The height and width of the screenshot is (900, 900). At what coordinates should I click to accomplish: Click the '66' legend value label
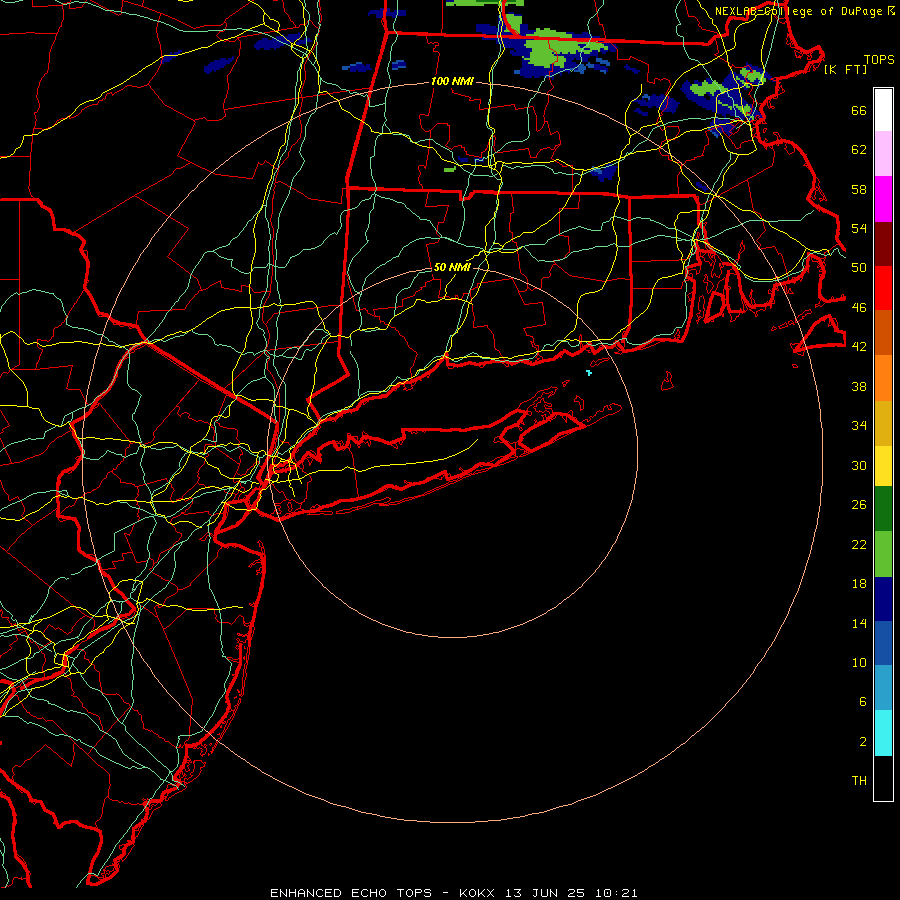point(859,111)
